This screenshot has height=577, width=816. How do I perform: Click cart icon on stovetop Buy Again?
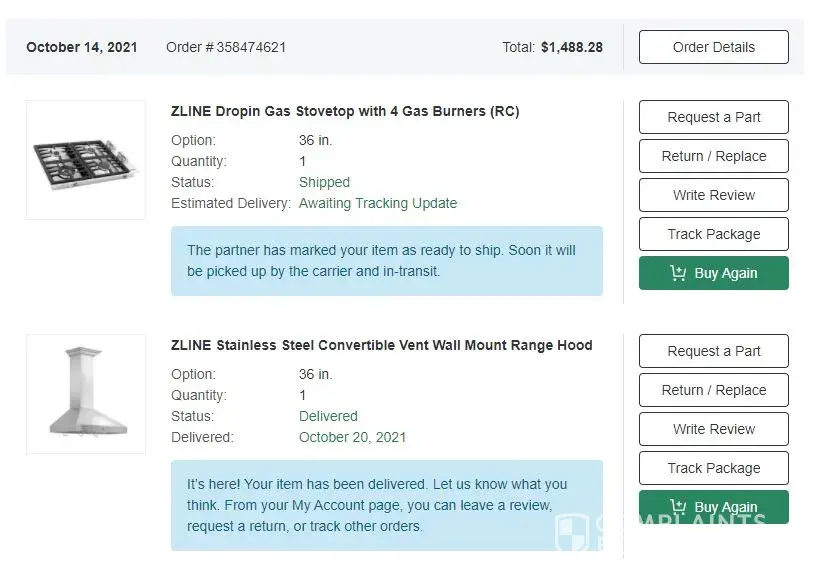click(x=678, y=273)
